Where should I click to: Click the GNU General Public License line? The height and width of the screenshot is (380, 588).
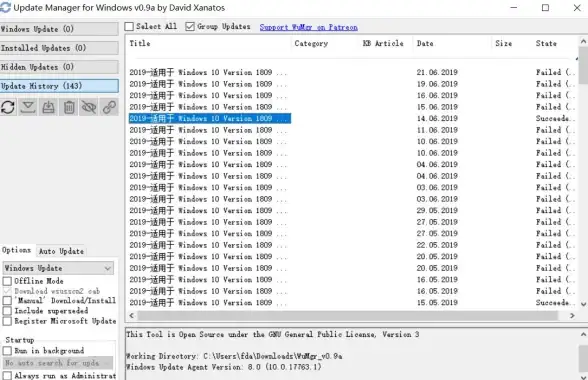pyautogui.click(x=273, y=334)
